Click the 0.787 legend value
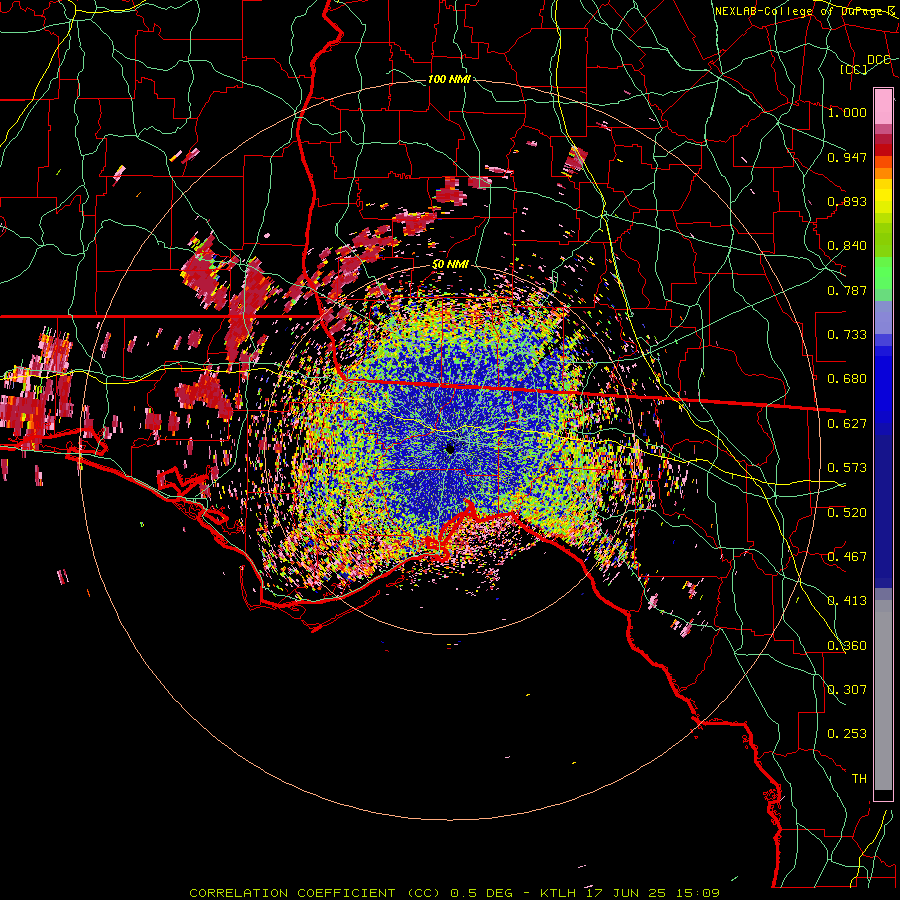The image size is (900, 900). click(847, 290)
